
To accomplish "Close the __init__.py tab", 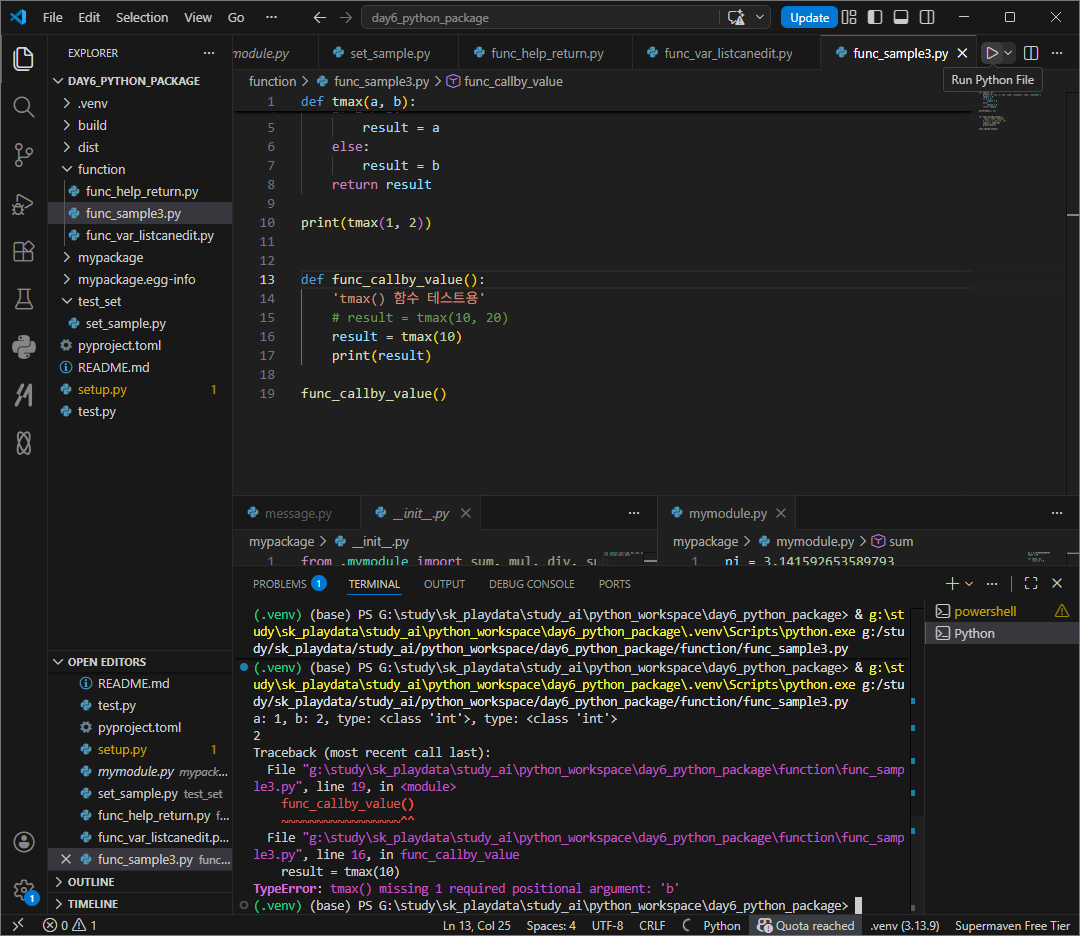I will click(466, 514).
